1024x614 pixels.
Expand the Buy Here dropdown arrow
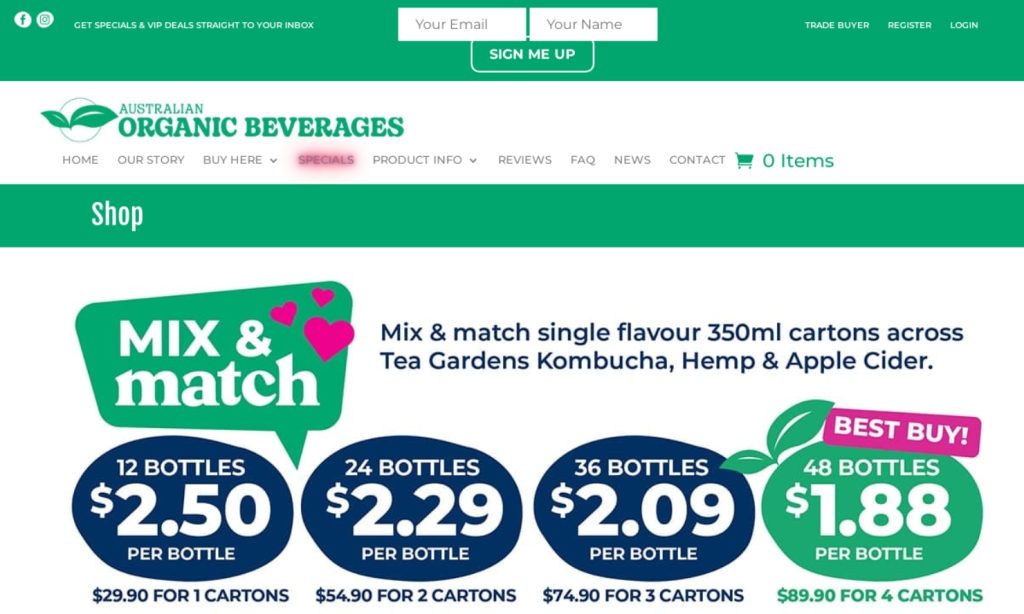pyautogui.click(x=274, y=160)
